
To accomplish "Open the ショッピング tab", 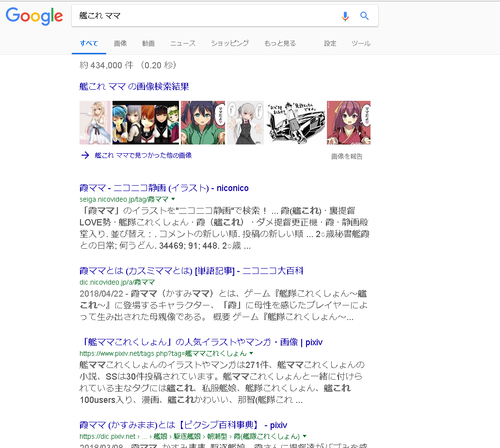I will (230, 43).
